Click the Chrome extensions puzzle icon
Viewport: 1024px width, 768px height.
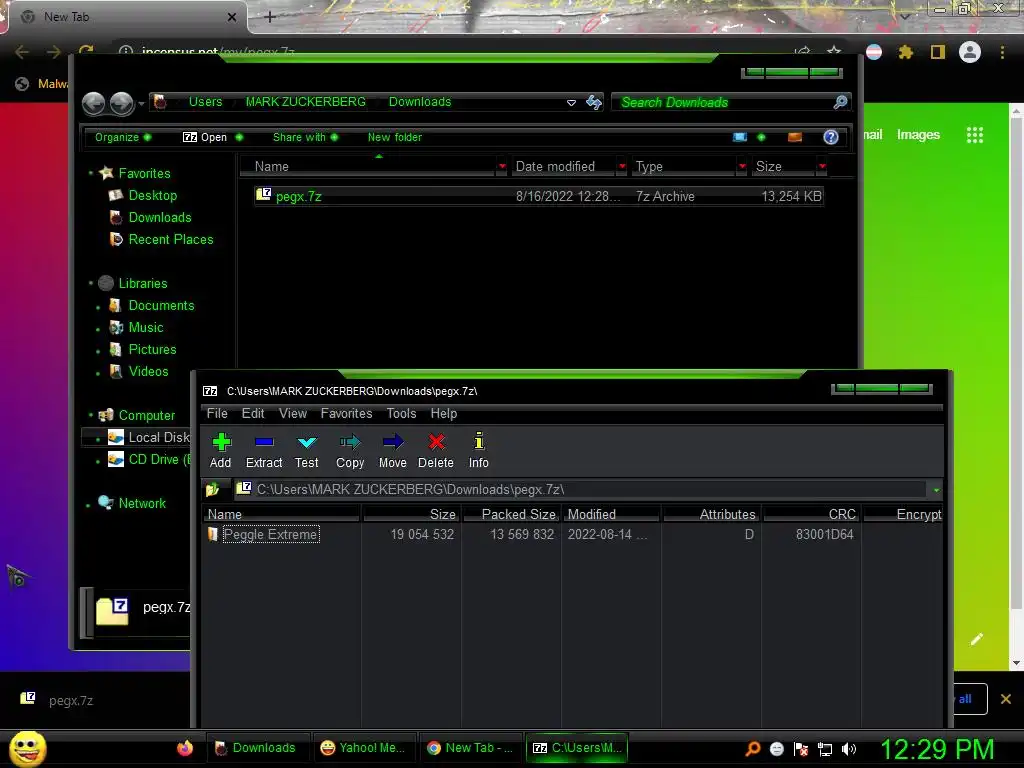906,52
